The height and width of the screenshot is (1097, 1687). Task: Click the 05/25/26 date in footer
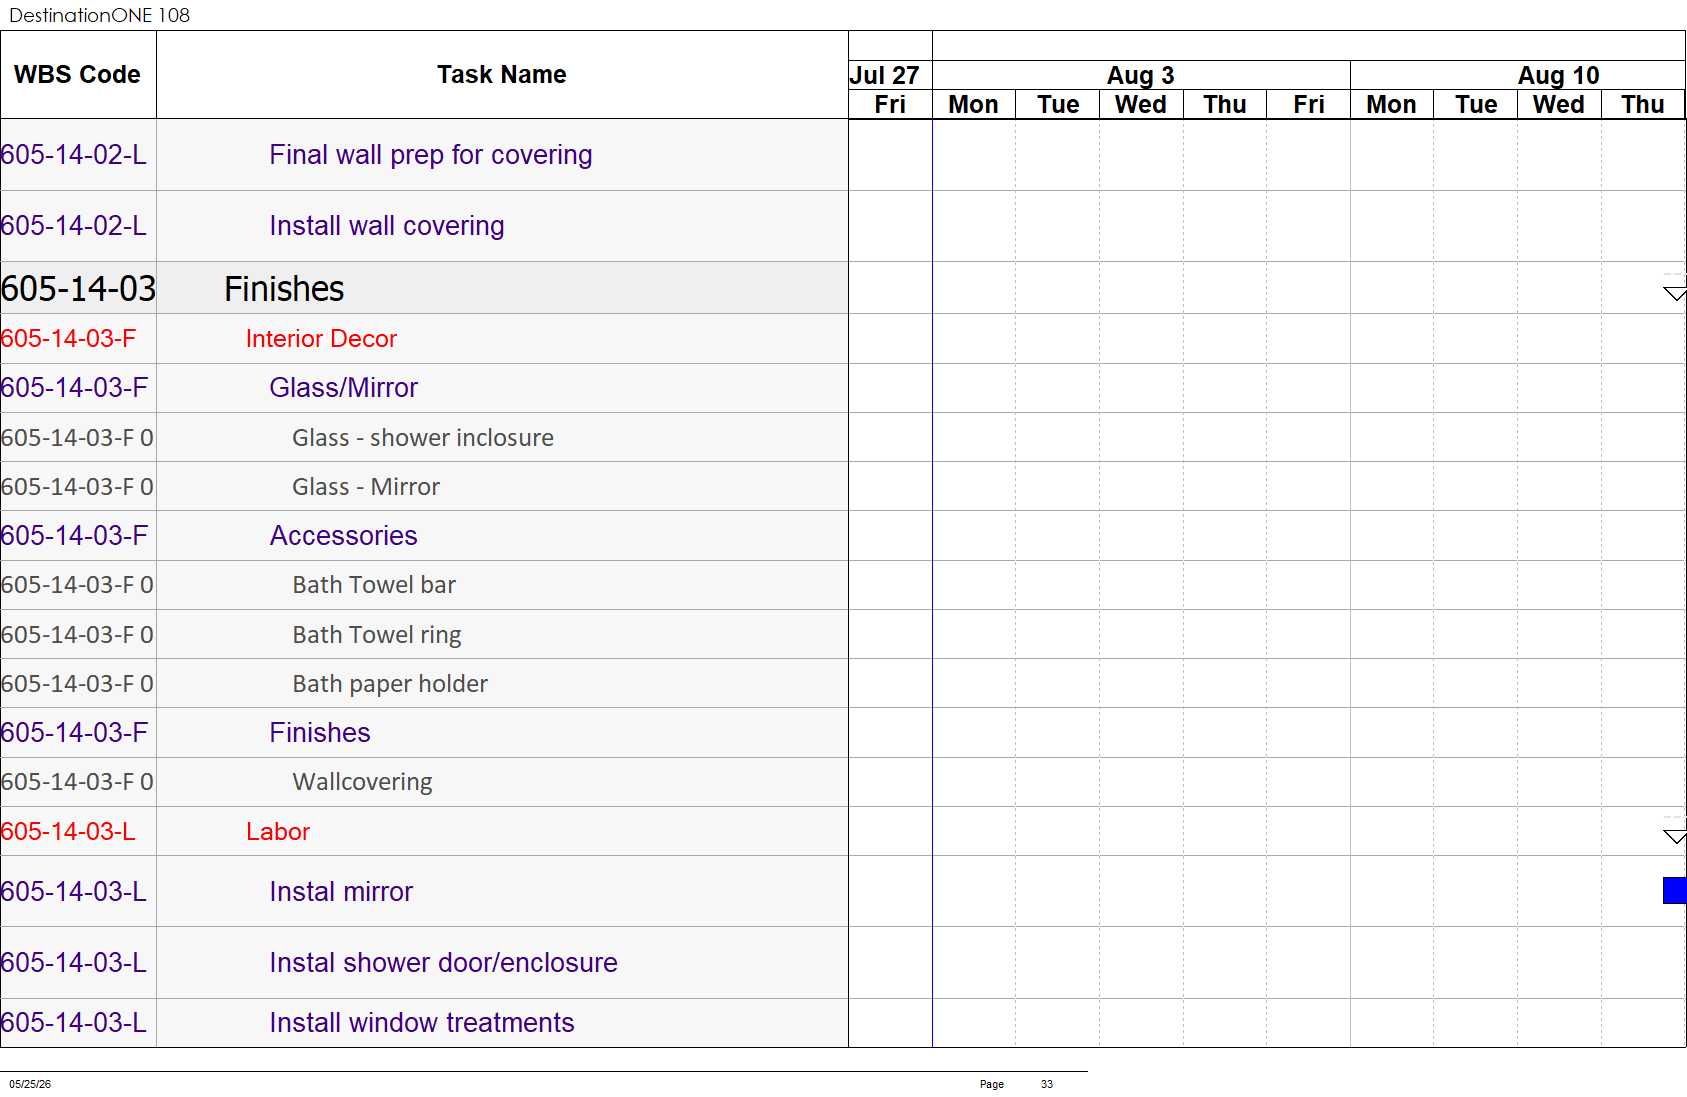click(30, 1084)
